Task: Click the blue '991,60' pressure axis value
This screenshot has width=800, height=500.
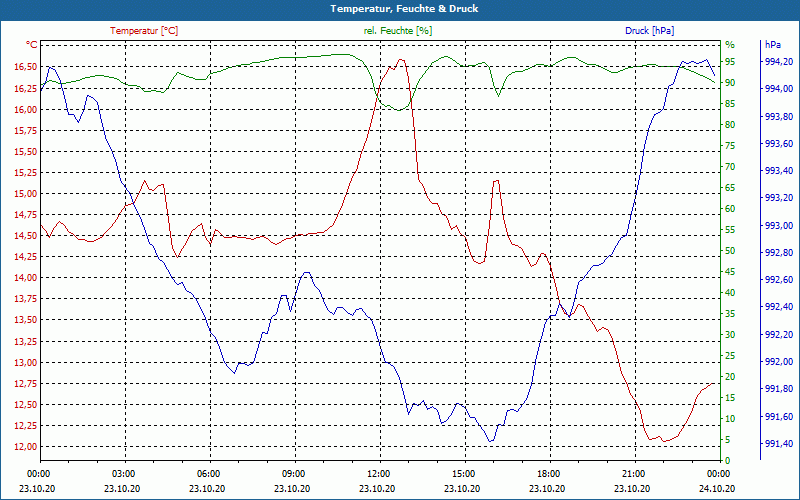Action: 779,417
